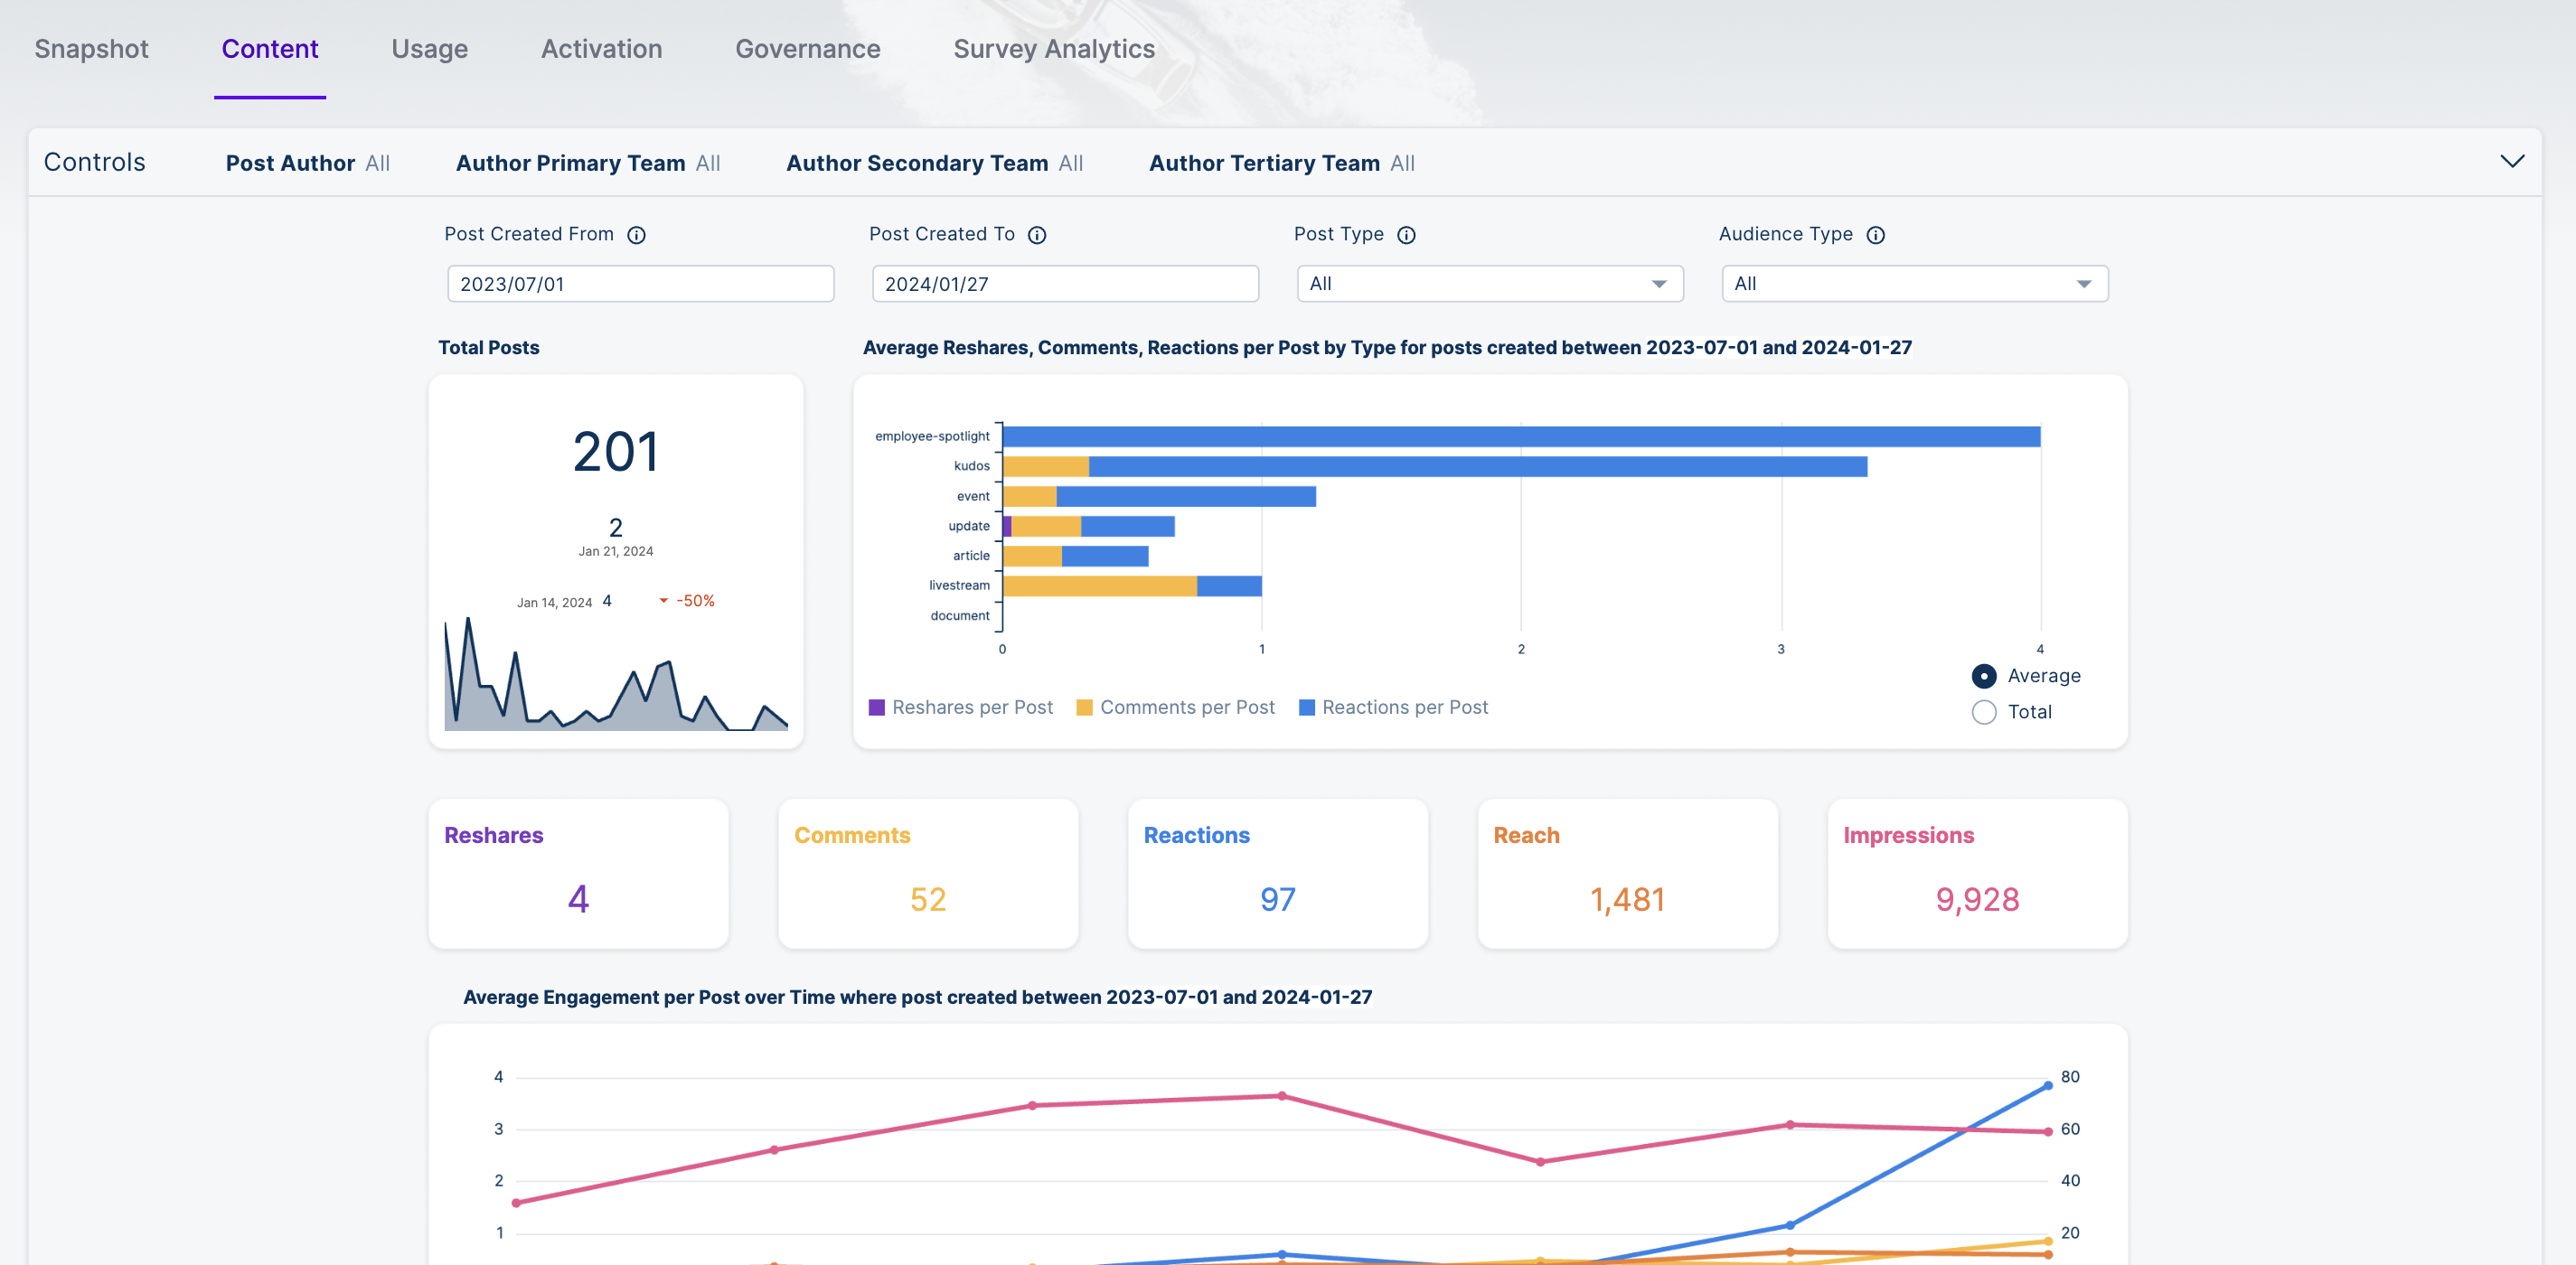Screen dimensions: 2576x1265
Task: Click the employee-spotlight reactions bar
Action: click(x=1521, y=437)
